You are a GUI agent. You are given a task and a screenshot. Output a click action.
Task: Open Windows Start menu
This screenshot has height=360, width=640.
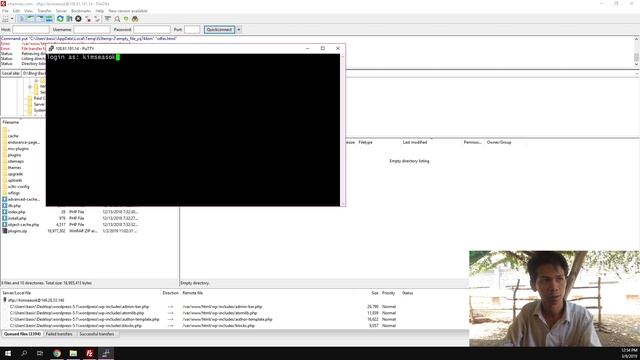[8, 353]
